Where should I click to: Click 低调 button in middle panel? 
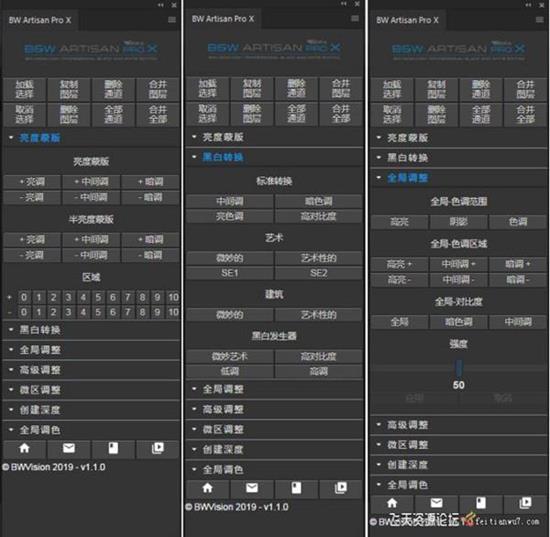coord(230,371)
